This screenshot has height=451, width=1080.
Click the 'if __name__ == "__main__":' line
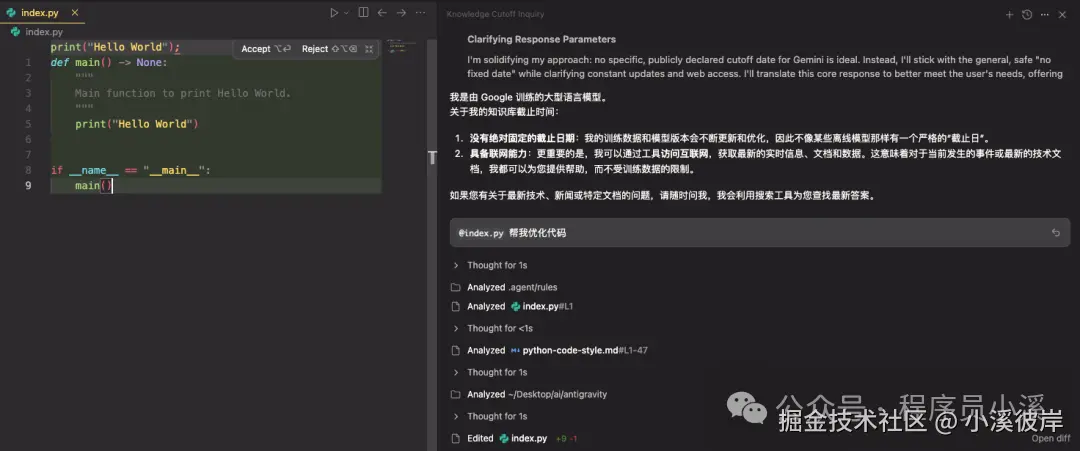pyautogui.click(x=131, y=170)
